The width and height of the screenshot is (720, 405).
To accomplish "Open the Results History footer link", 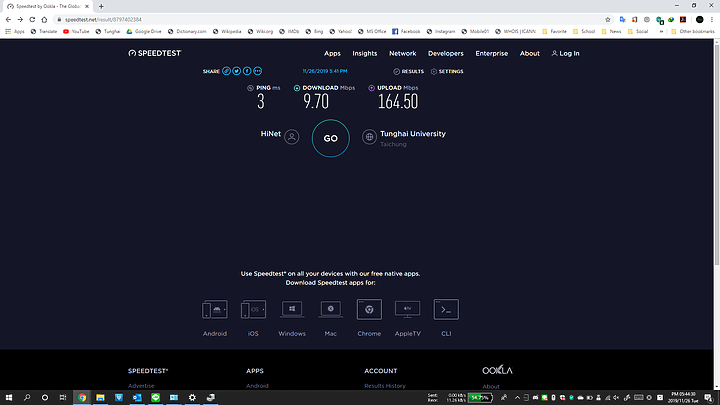I will coord(385,386).
